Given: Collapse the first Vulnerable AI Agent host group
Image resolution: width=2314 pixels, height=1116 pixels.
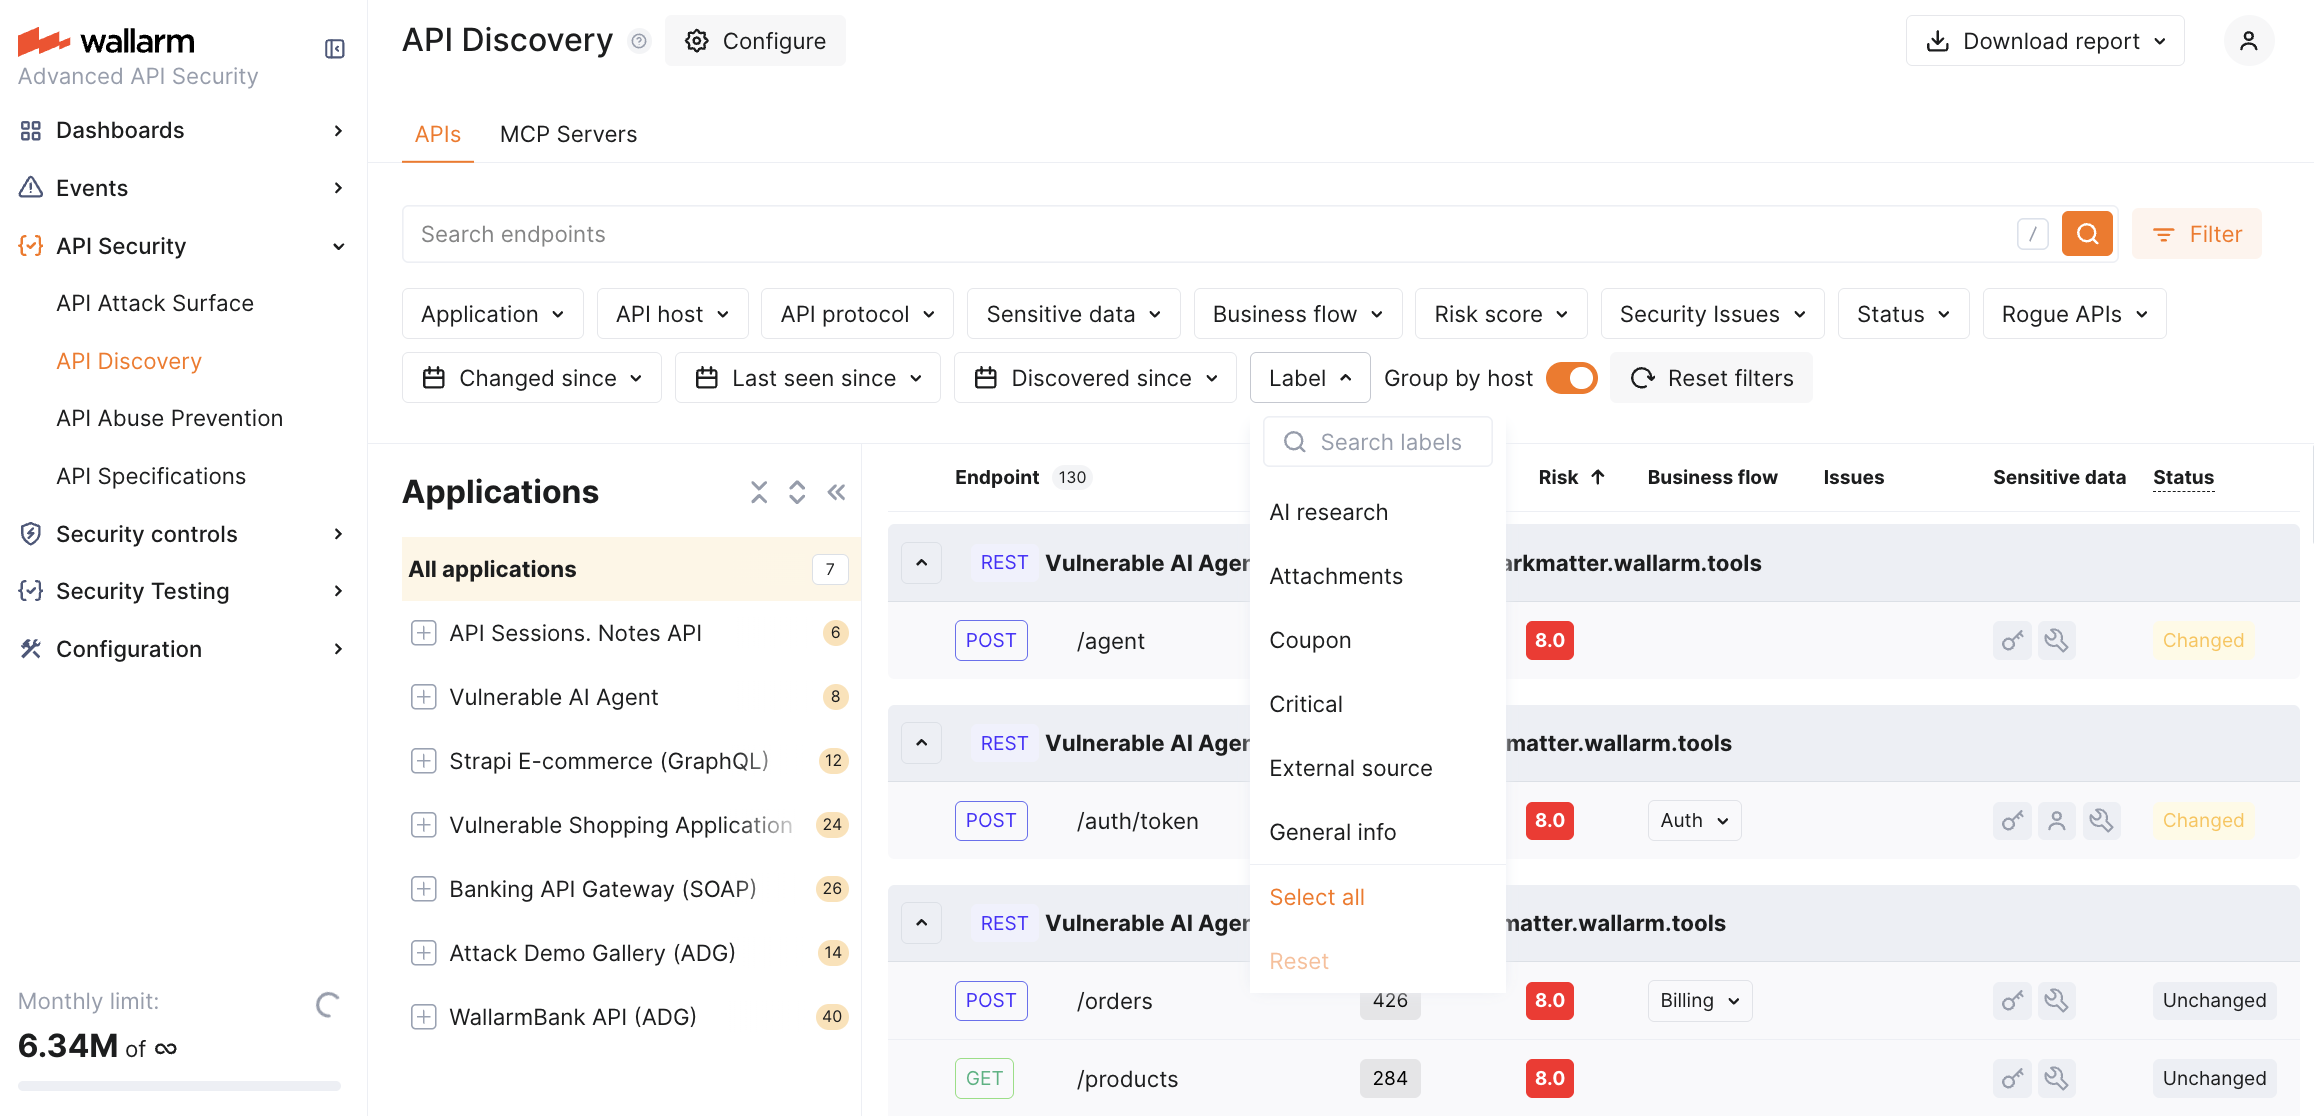Looking at the screenshot, I should point(921,563).
